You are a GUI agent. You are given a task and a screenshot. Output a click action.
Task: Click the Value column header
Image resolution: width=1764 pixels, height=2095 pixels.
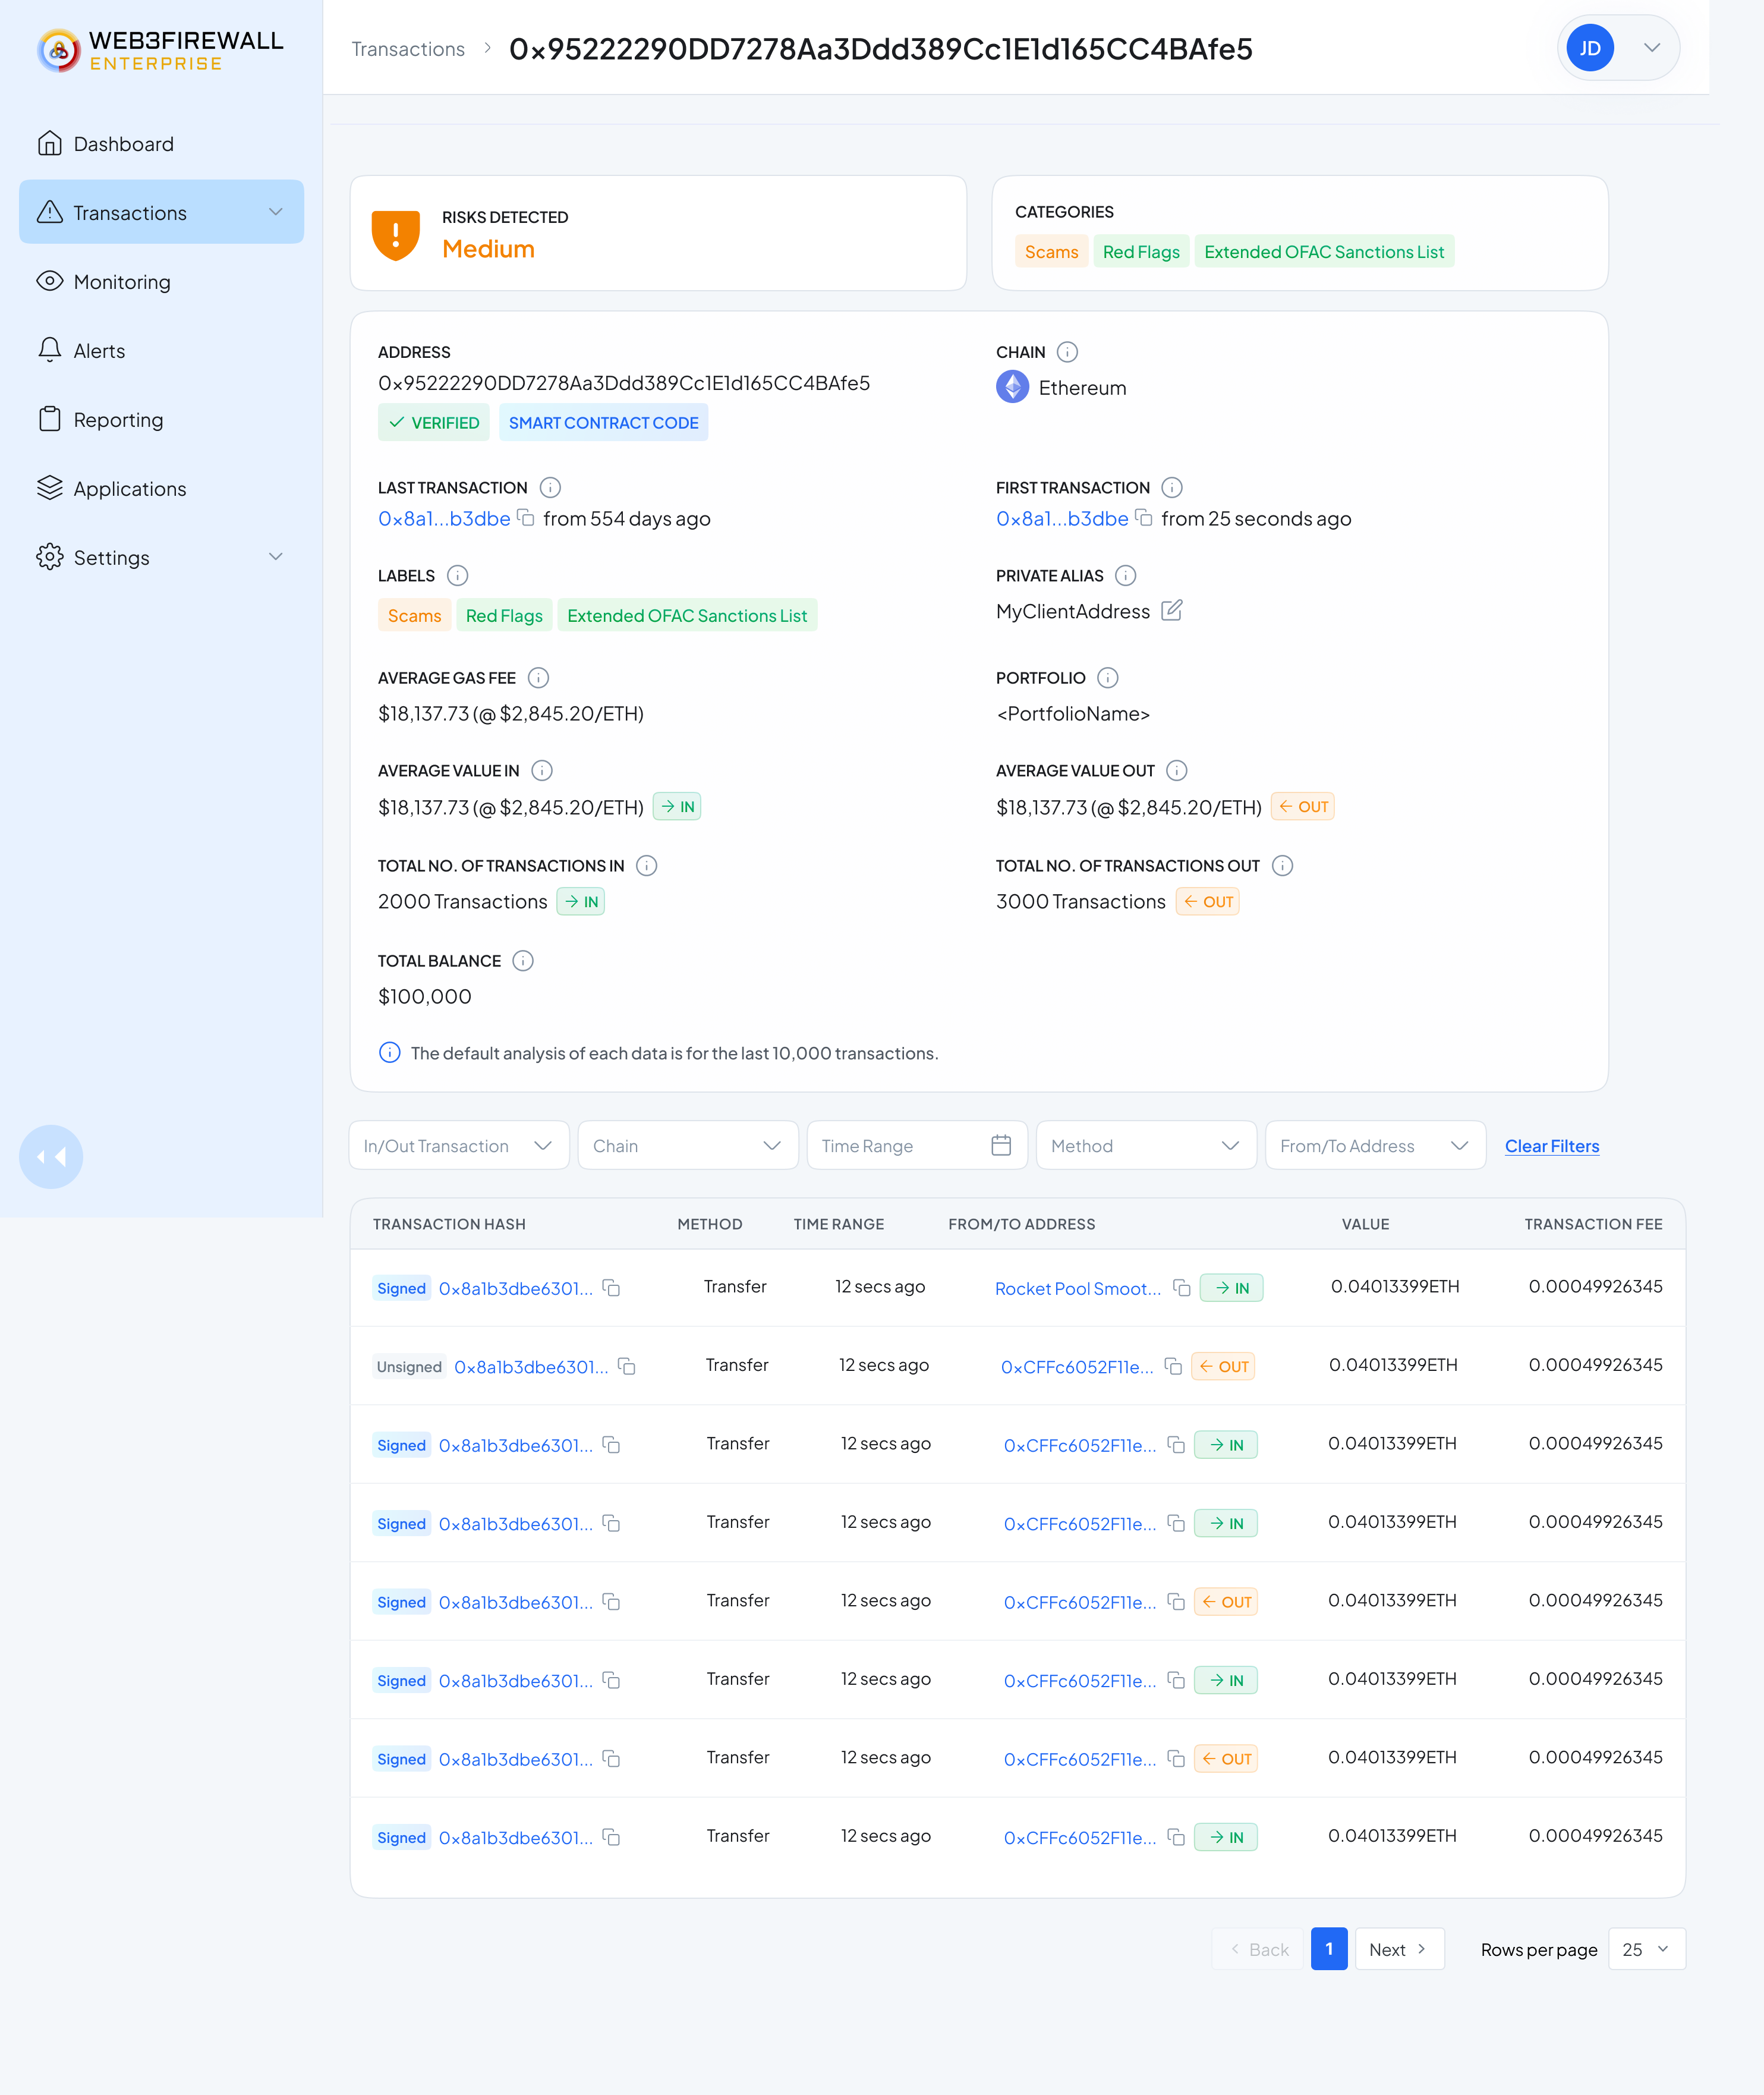click(1365, 1224)
